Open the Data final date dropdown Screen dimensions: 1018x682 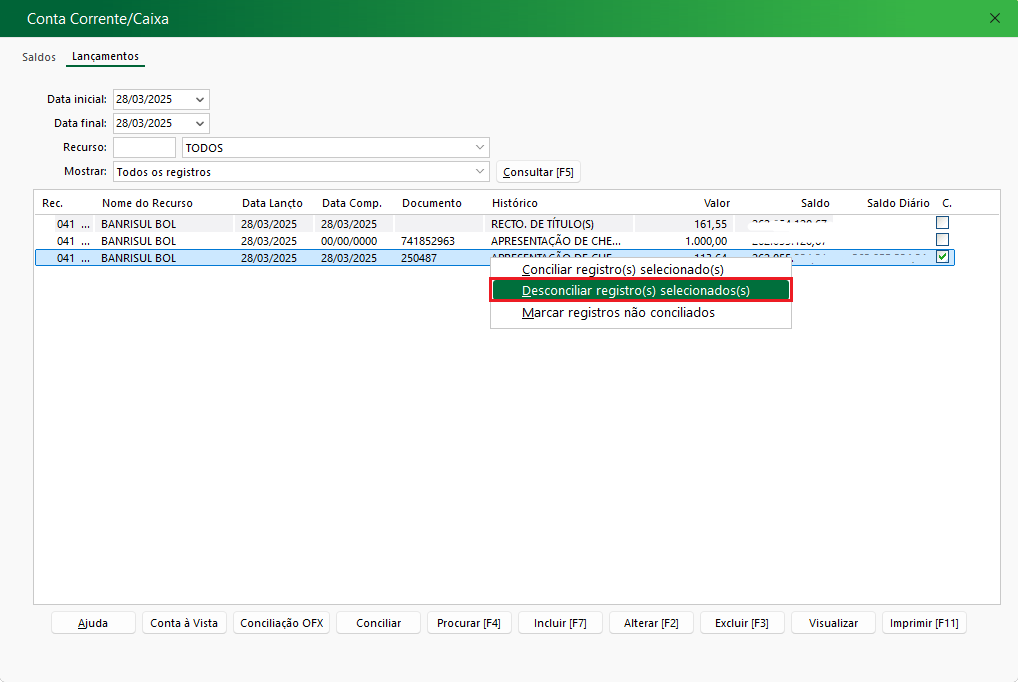click(x=200, y=123)
